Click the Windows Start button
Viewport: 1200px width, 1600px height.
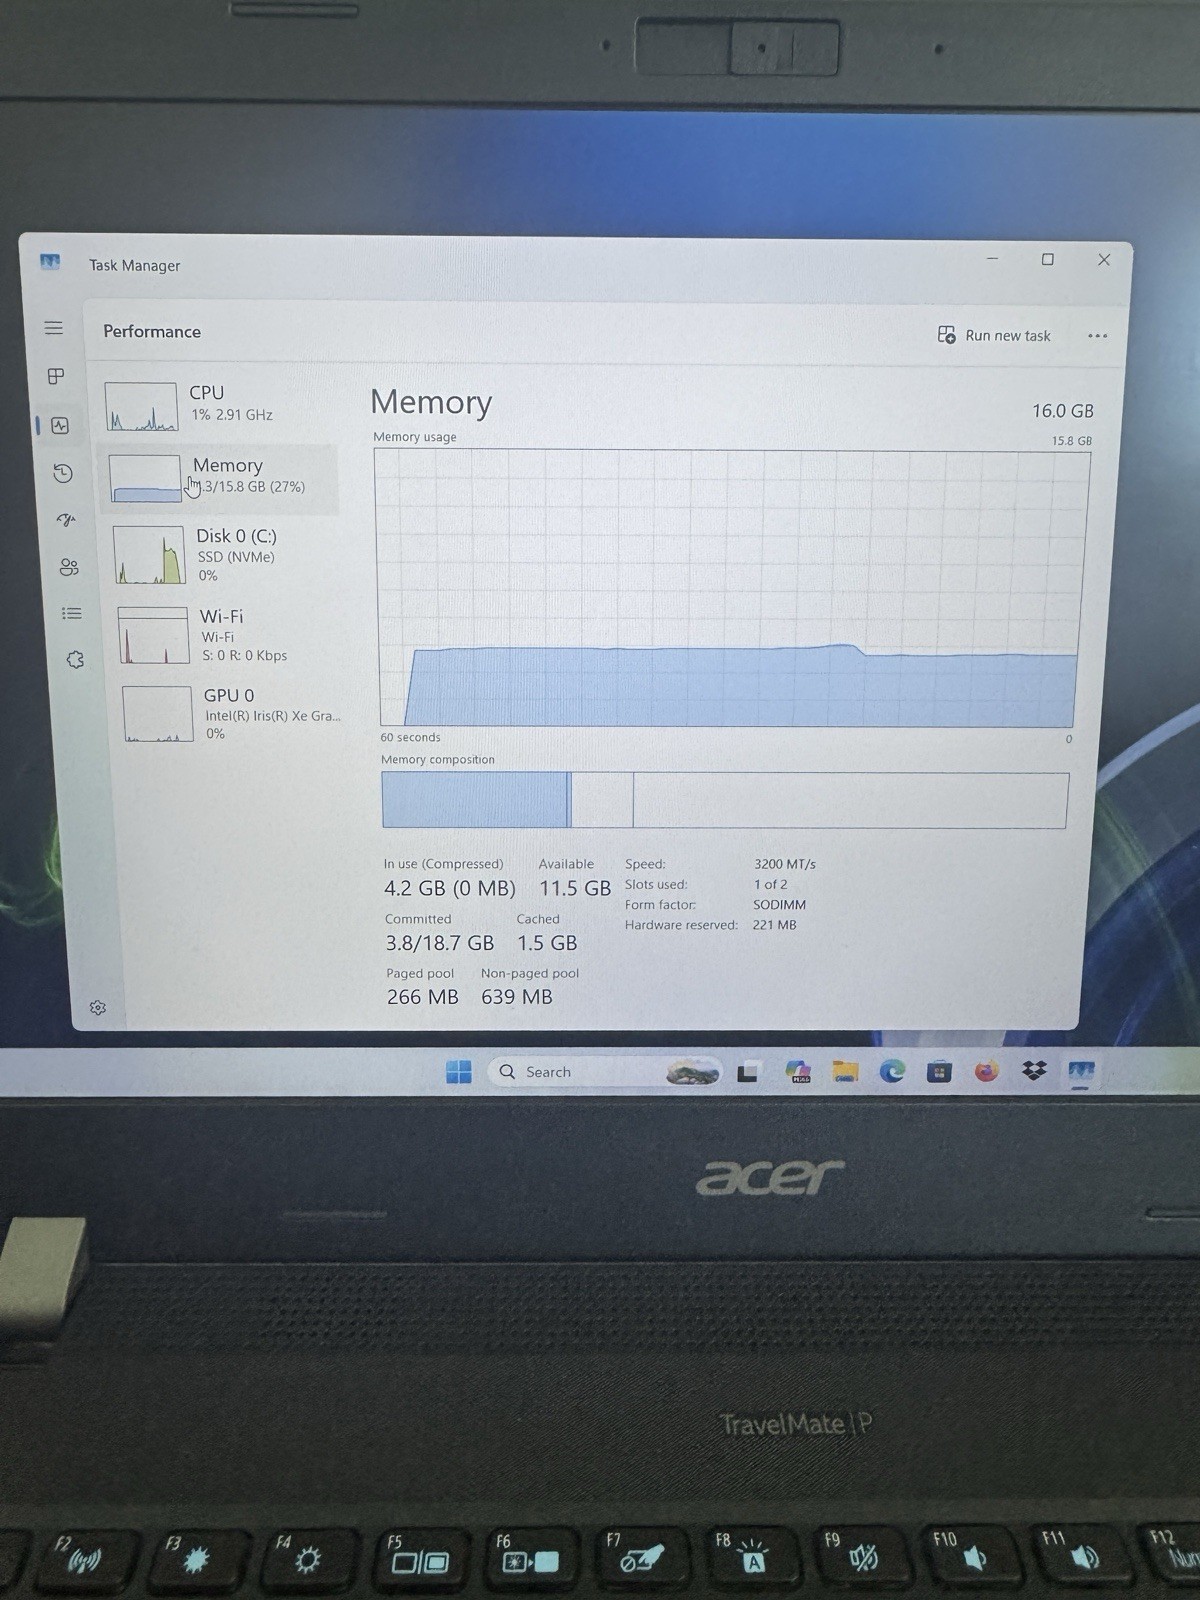point(459,1072)
